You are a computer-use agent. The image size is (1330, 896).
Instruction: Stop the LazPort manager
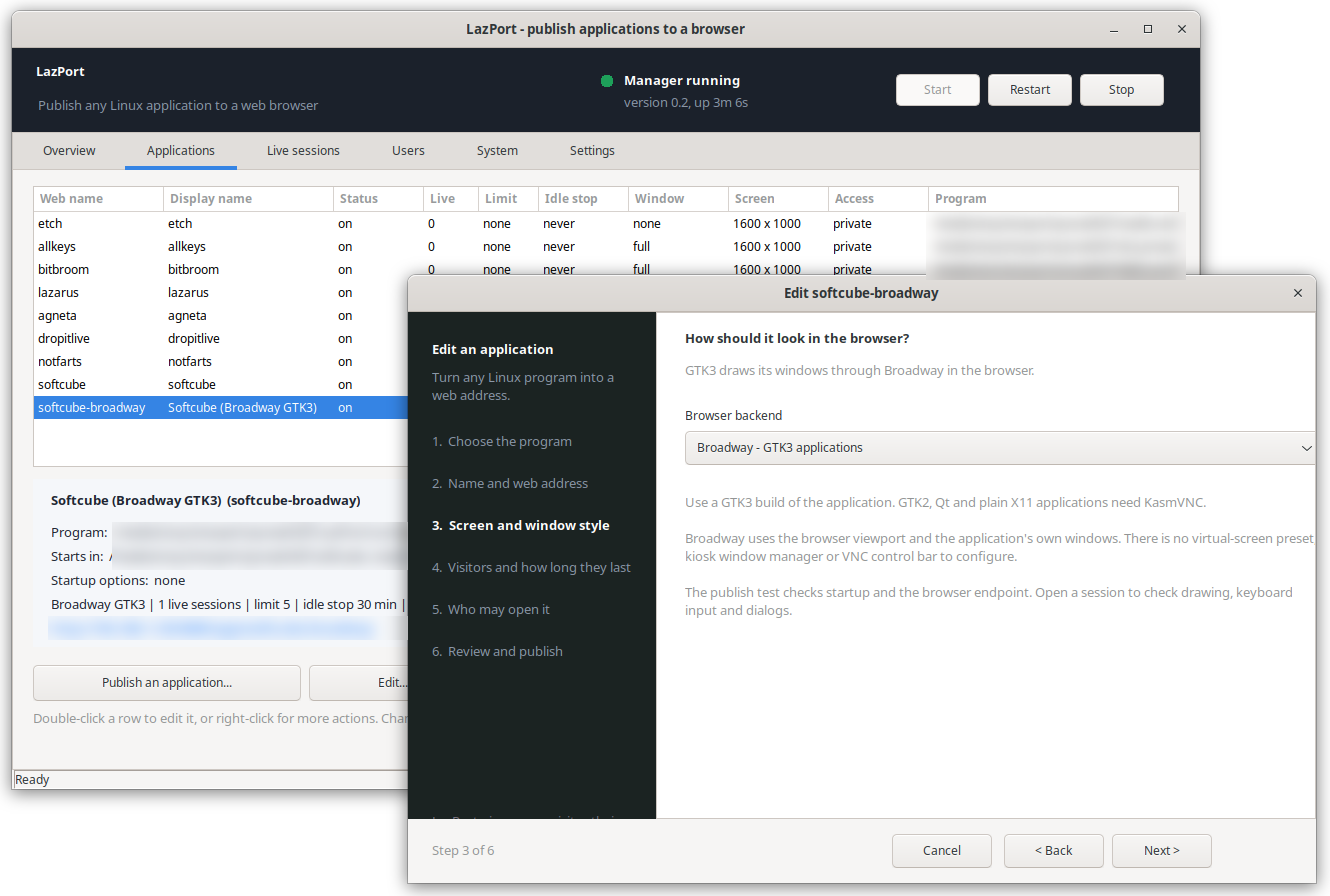1122,90
